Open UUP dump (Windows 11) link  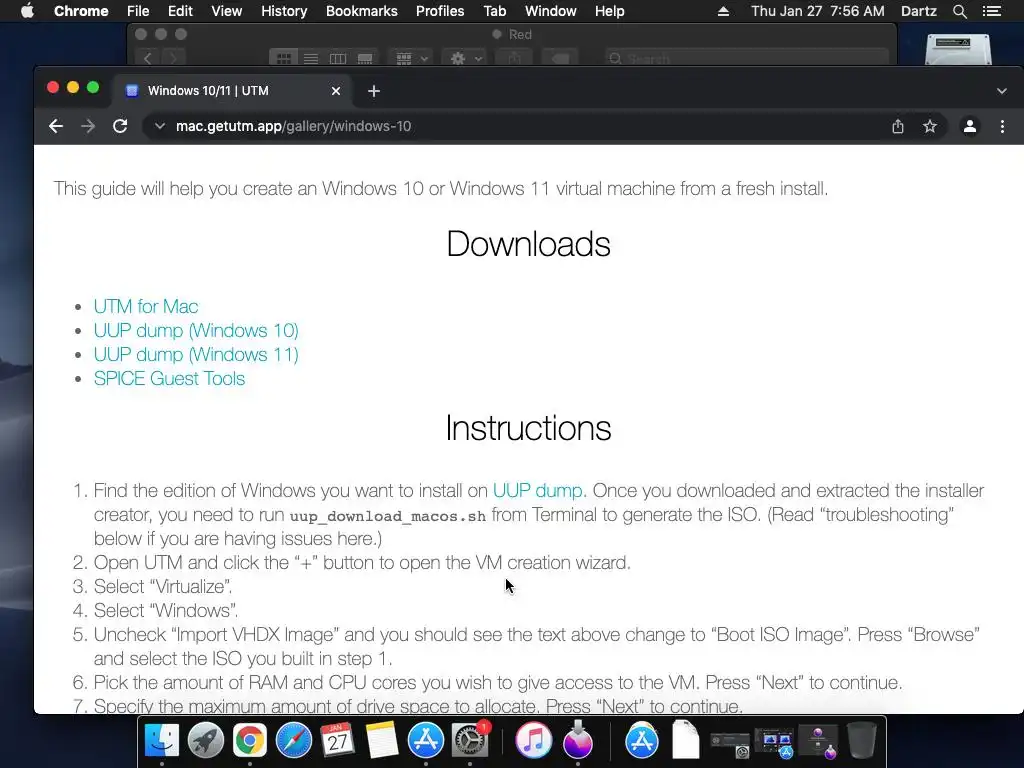coord(196,355)
